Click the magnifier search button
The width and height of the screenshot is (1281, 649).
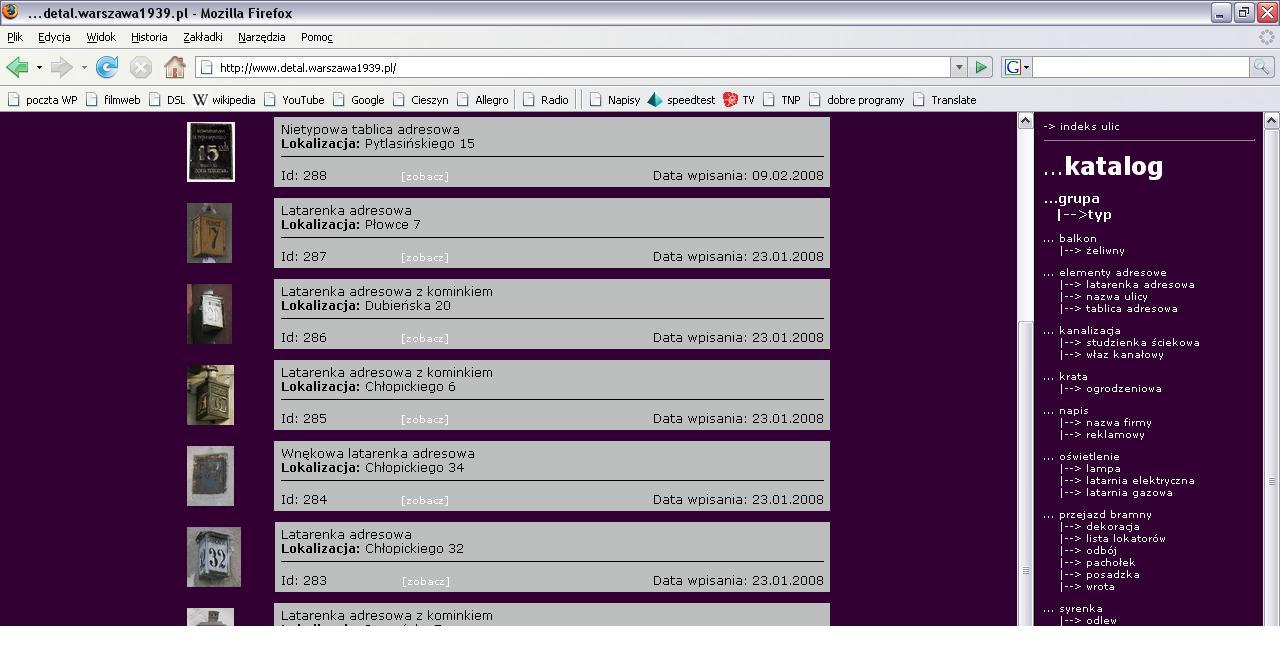1262,67
